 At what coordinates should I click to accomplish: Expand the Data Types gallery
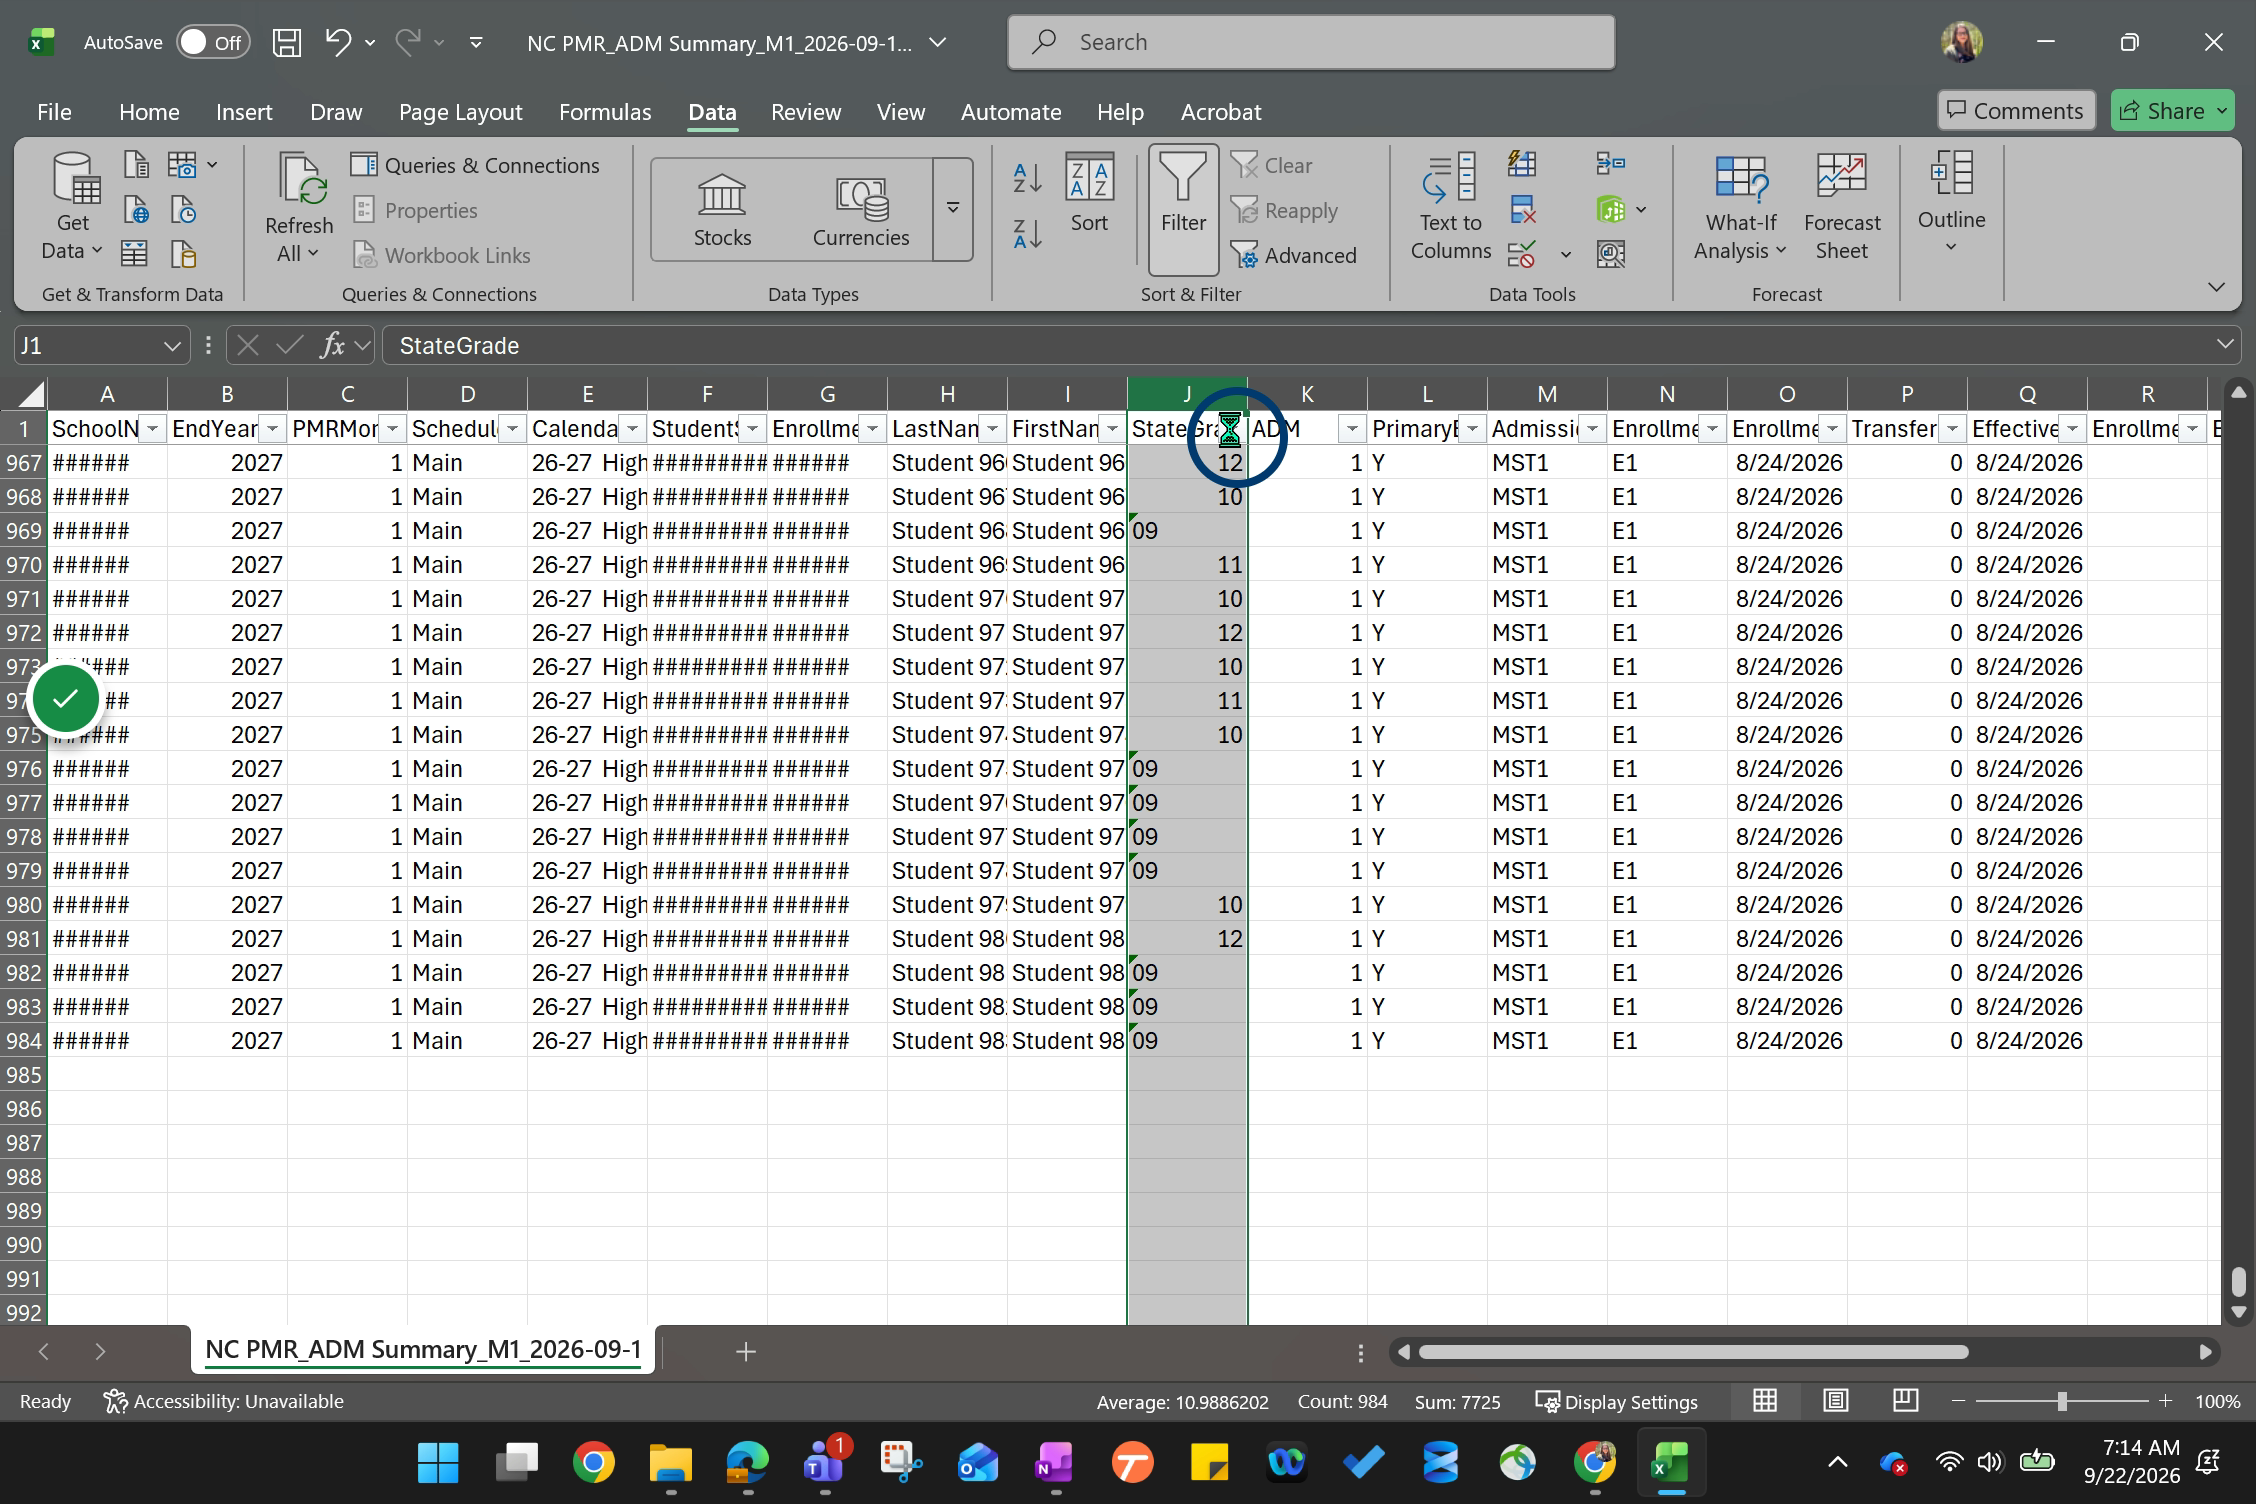click(953, 209)
